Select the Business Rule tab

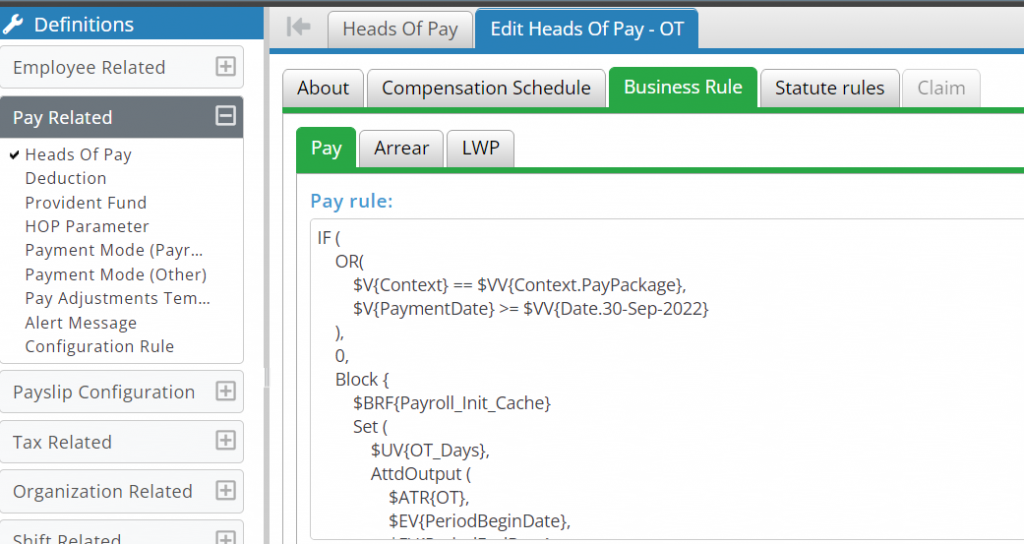tap(682, 88)
